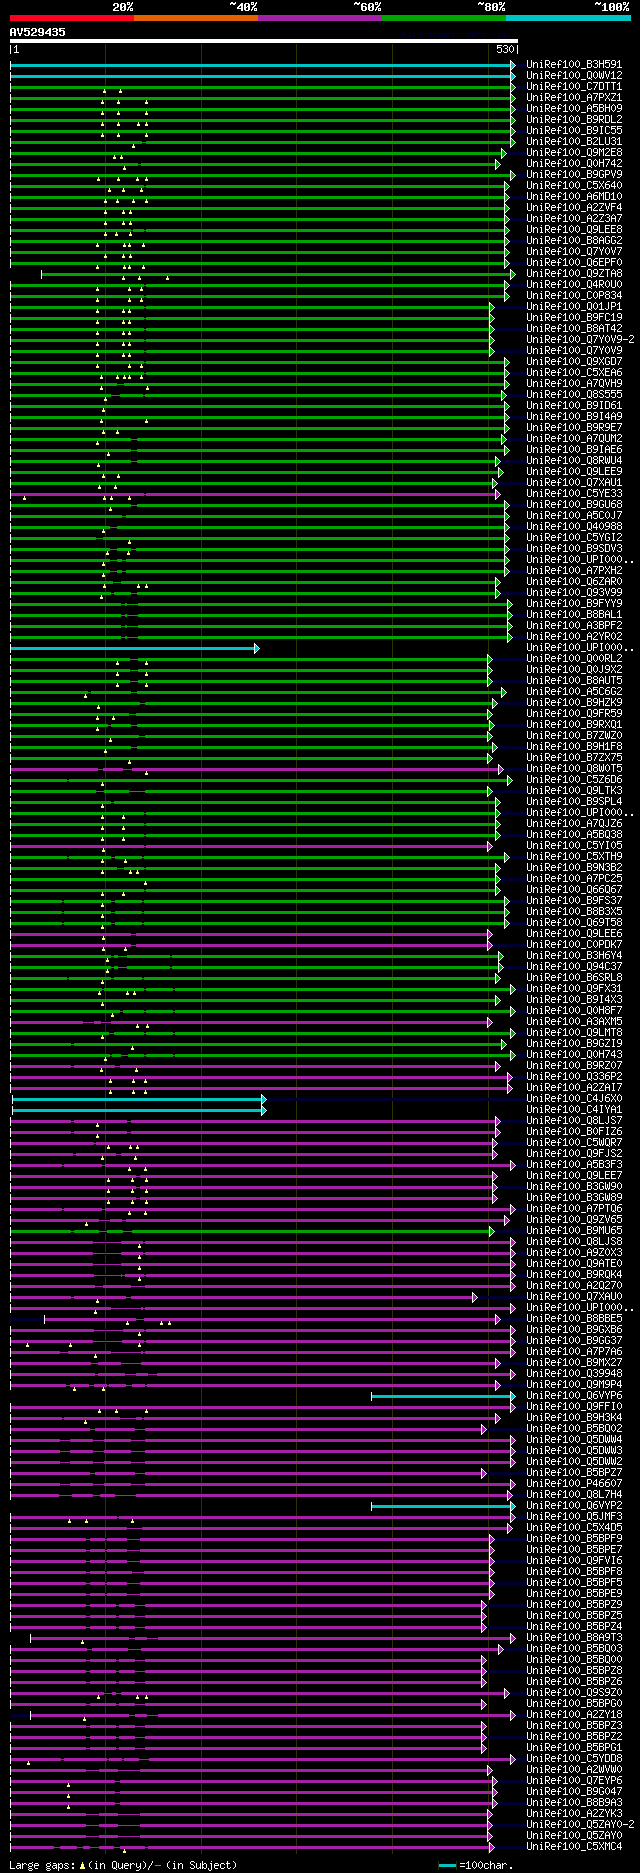Select the UniRef100_Q9LEE8 entry
640x1873 pixels.
click(574, 230)
